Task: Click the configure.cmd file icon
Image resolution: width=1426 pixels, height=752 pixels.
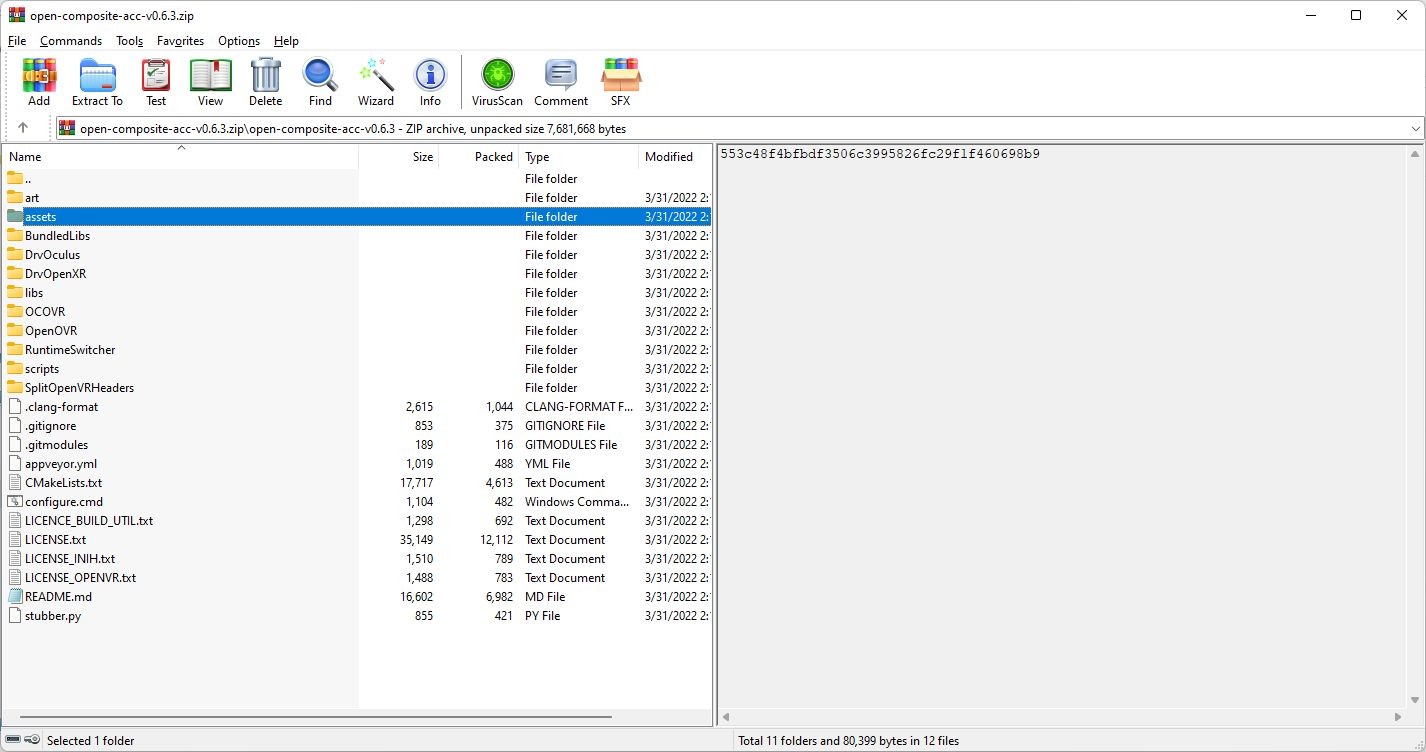Action: coord(15,502)
